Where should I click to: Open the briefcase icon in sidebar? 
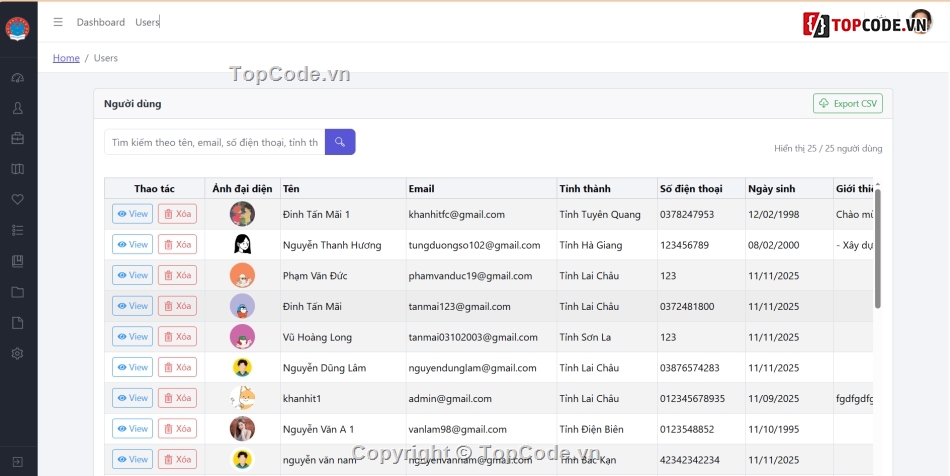[18, 139]
